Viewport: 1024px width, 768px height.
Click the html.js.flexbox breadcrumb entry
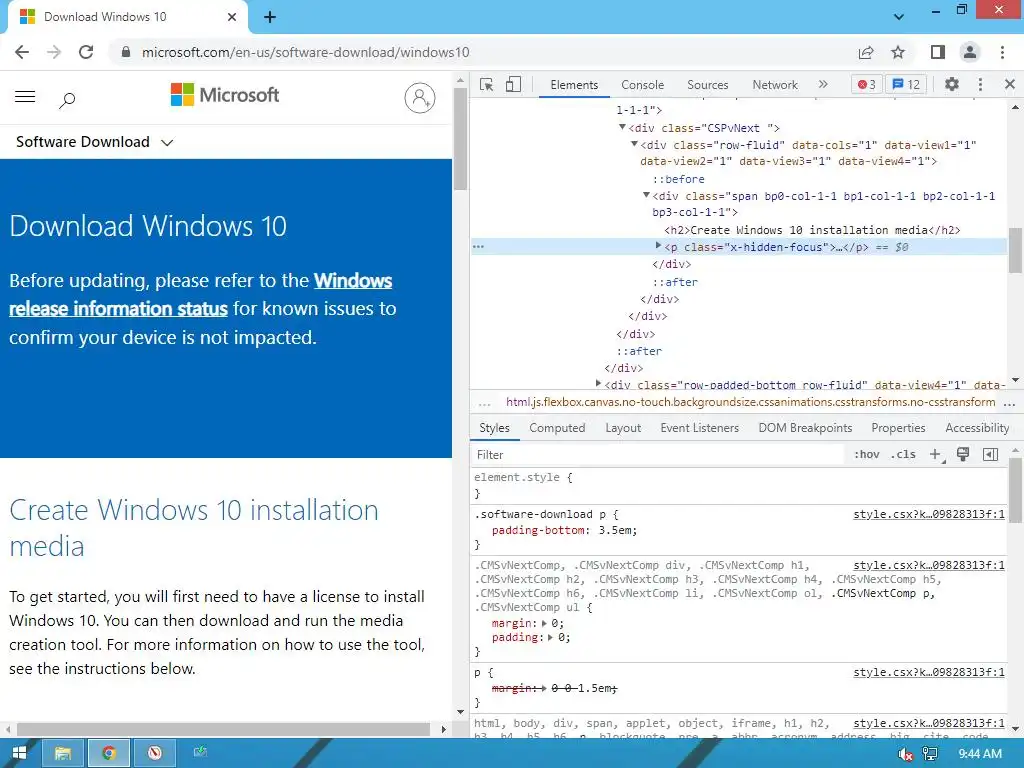pyautogui.click(x=750, y=402)
